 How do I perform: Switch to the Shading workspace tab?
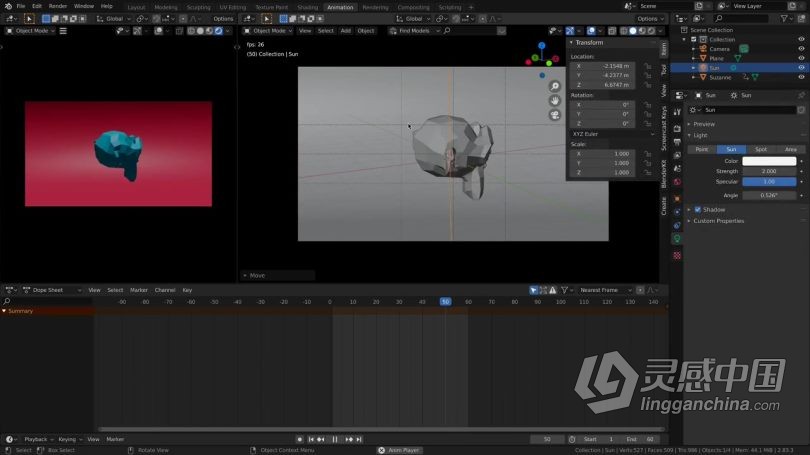(307, 7)
